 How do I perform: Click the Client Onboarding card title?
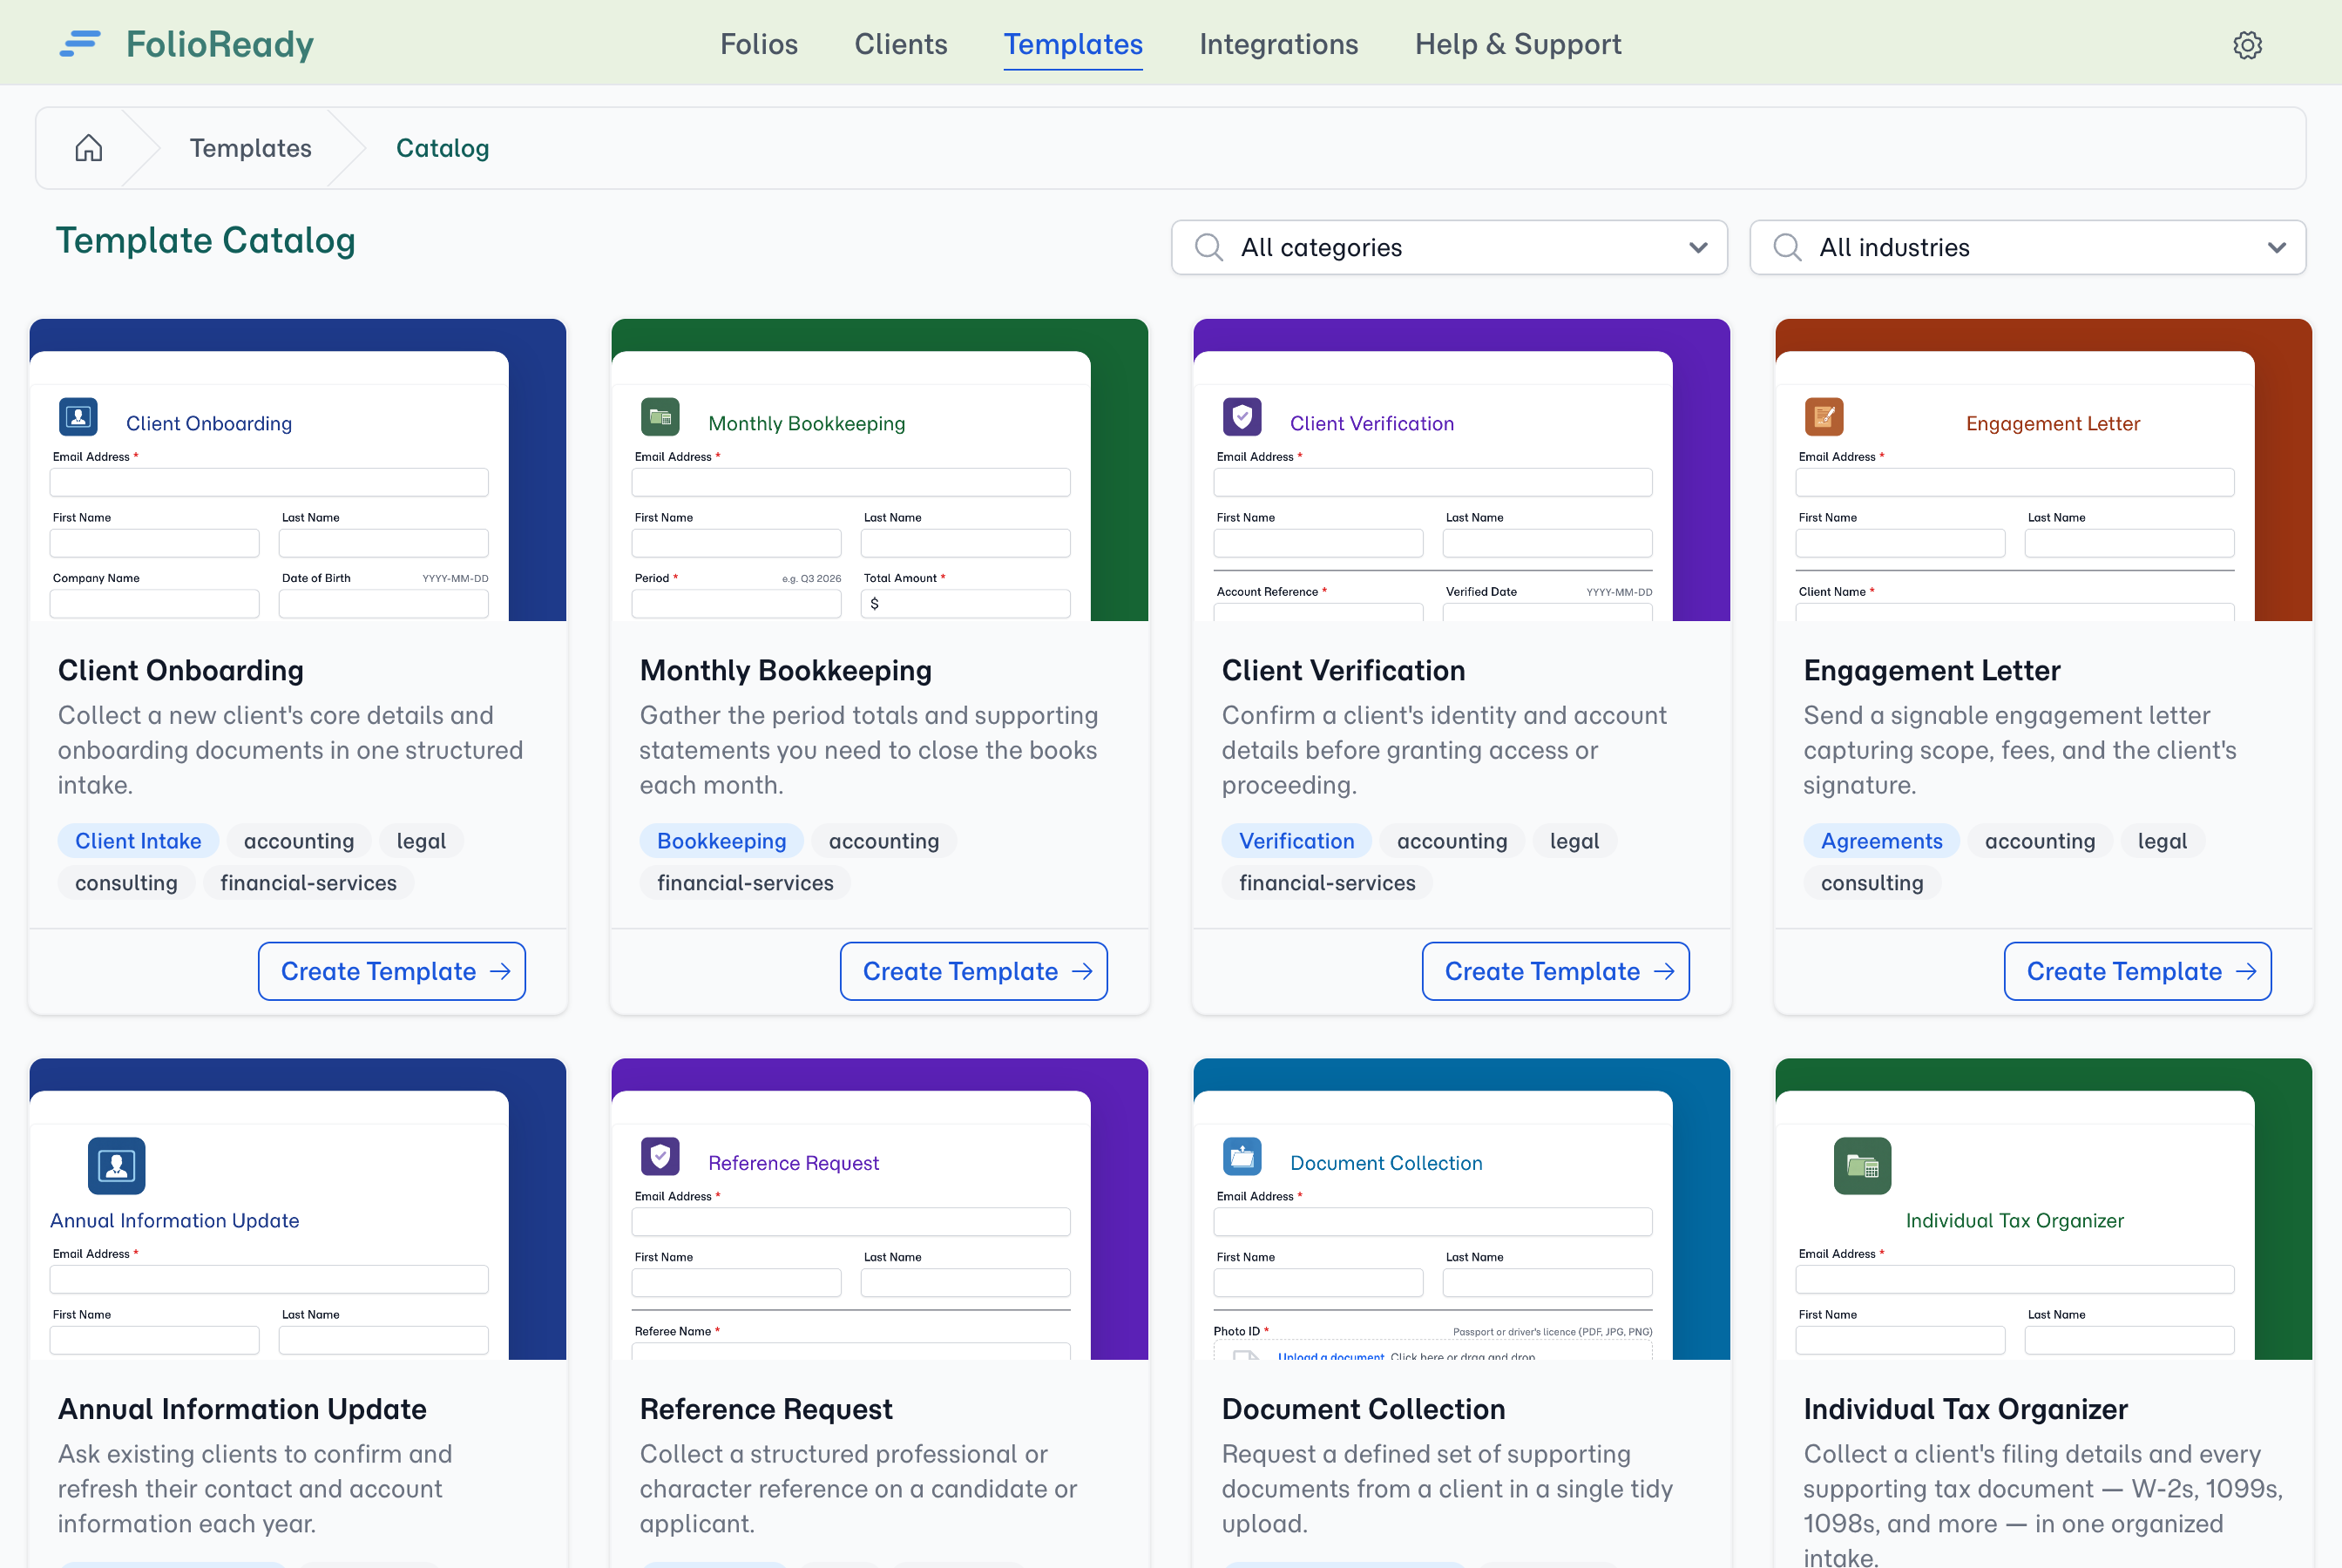coord(181,670)
